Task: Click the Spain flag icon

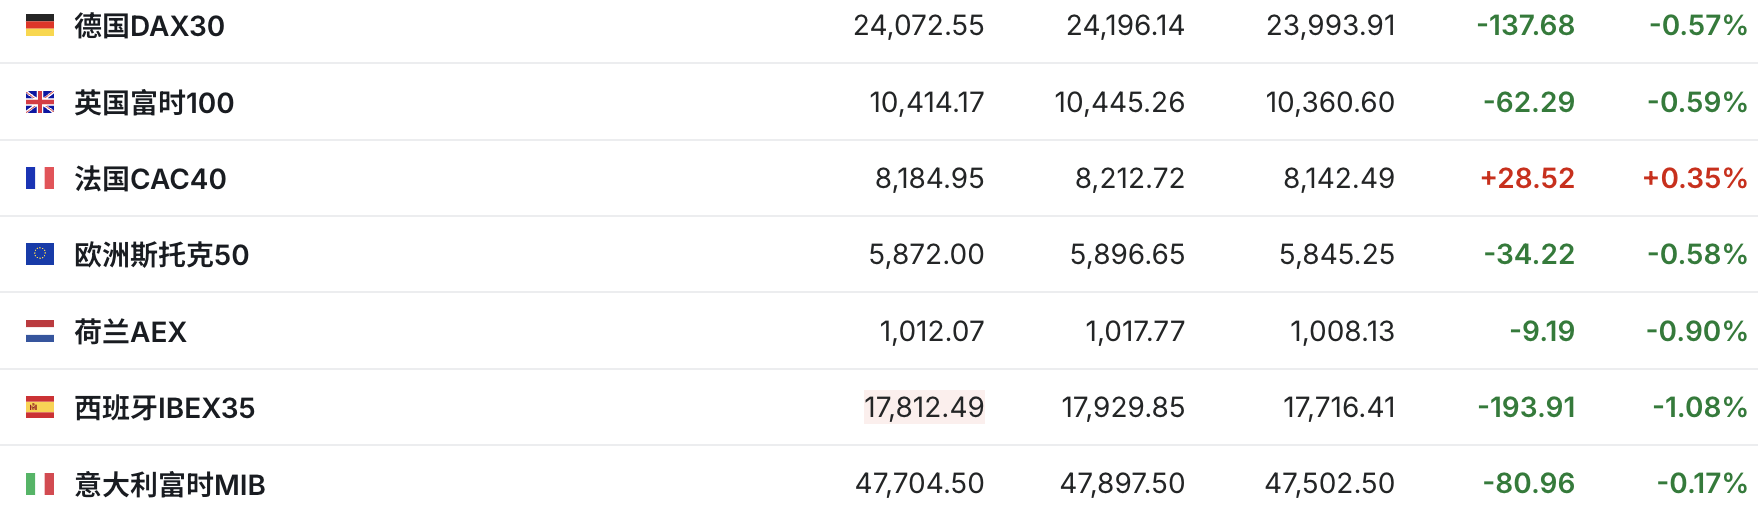Action: click(x=40, y=407)
